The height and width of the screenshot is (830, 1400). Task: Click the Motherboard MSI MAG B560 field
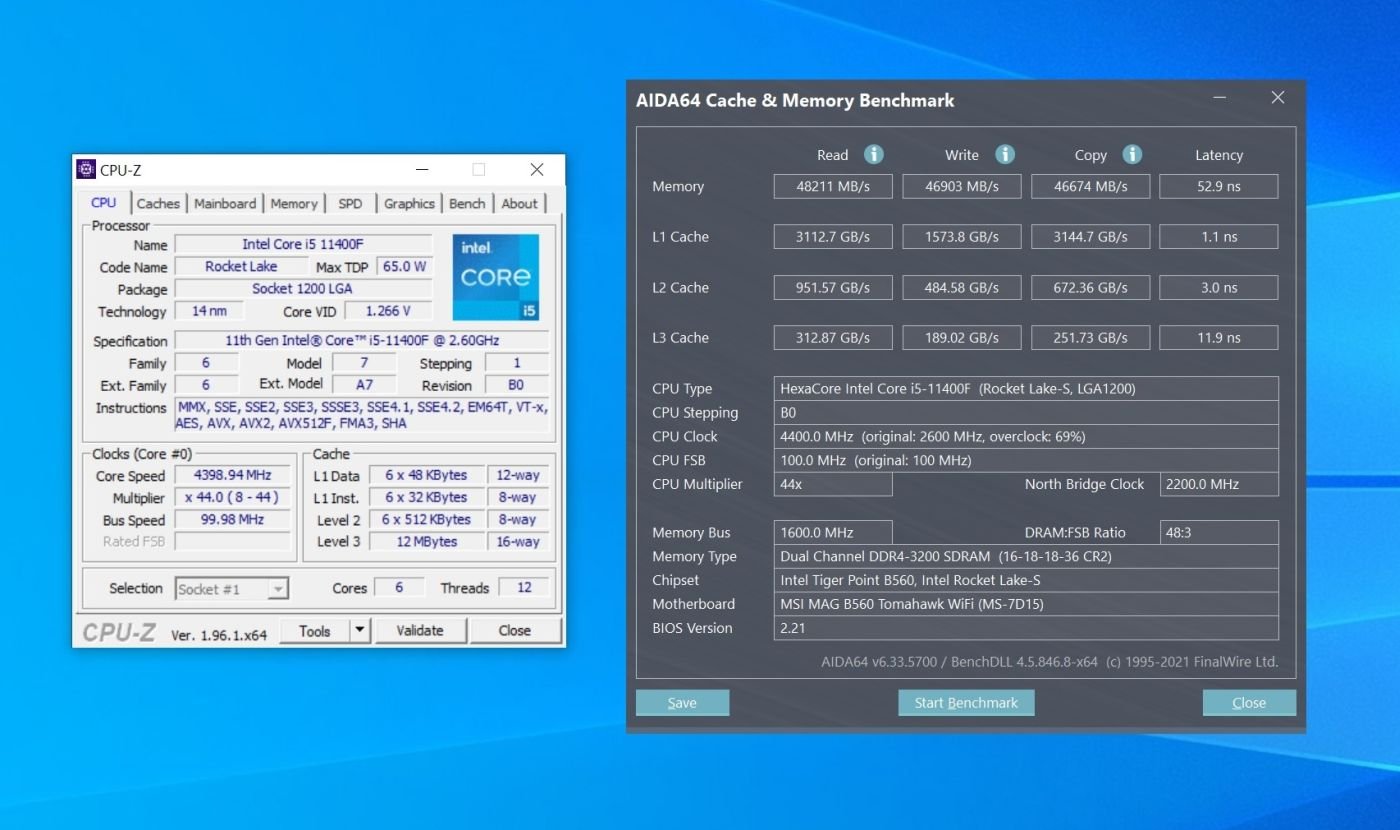(x=1026, y=604)
